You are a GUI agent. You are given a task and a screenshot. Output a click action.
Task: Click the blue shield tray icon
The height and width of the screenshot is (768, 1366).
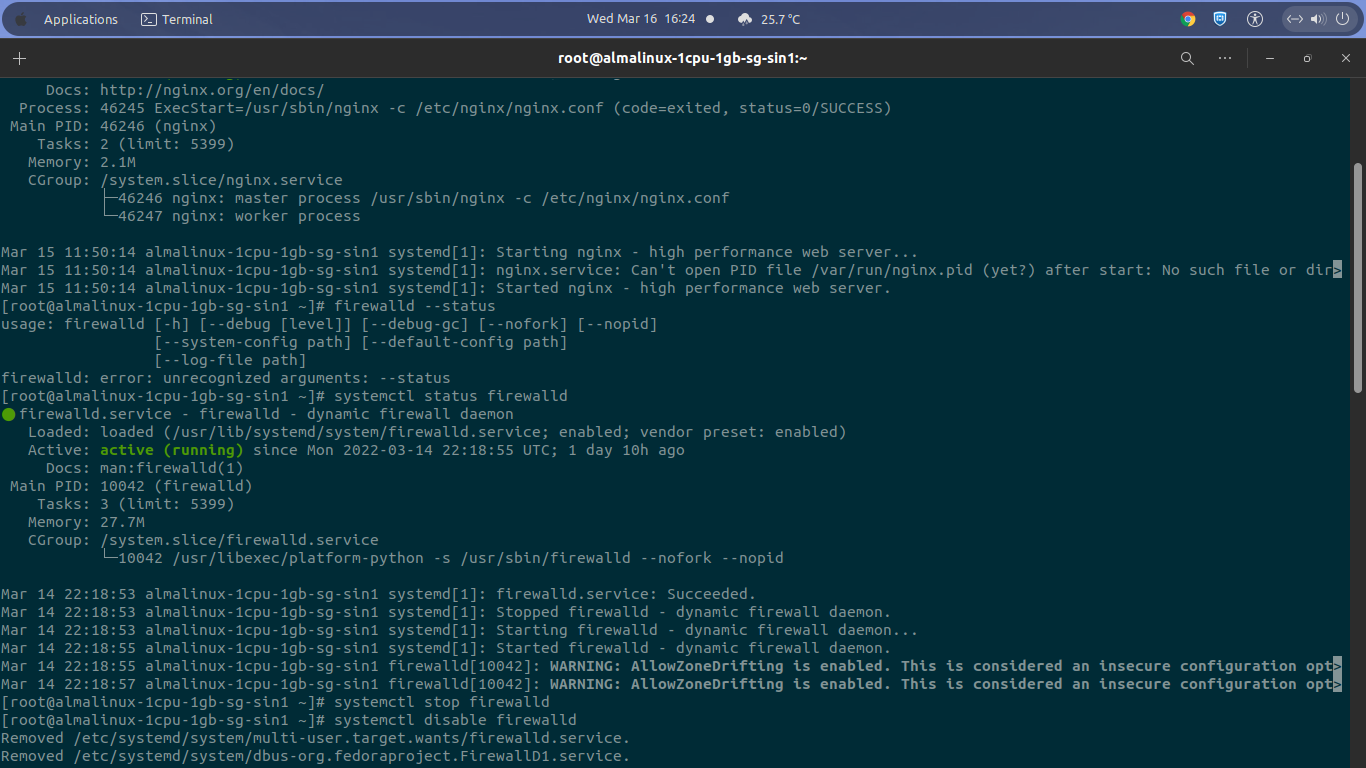(x=1220, y=19)
